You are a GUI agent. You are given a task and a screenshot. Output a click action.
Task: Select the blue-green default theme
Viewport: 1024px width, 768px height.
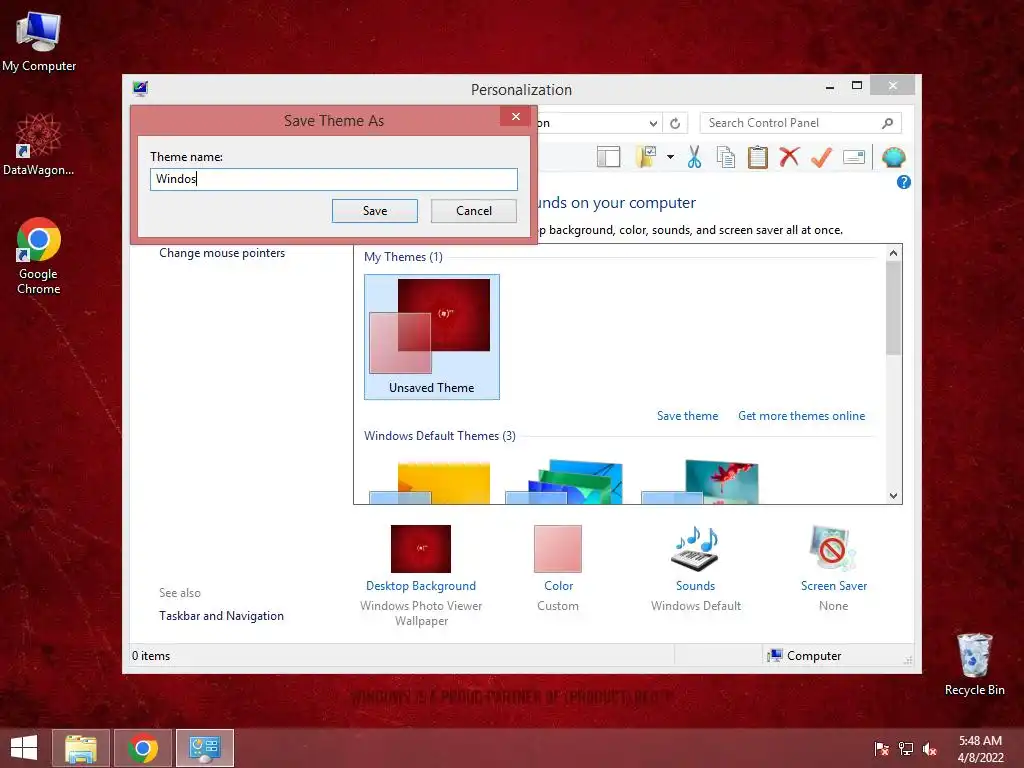pyautogui.click(x=565, y=482)
